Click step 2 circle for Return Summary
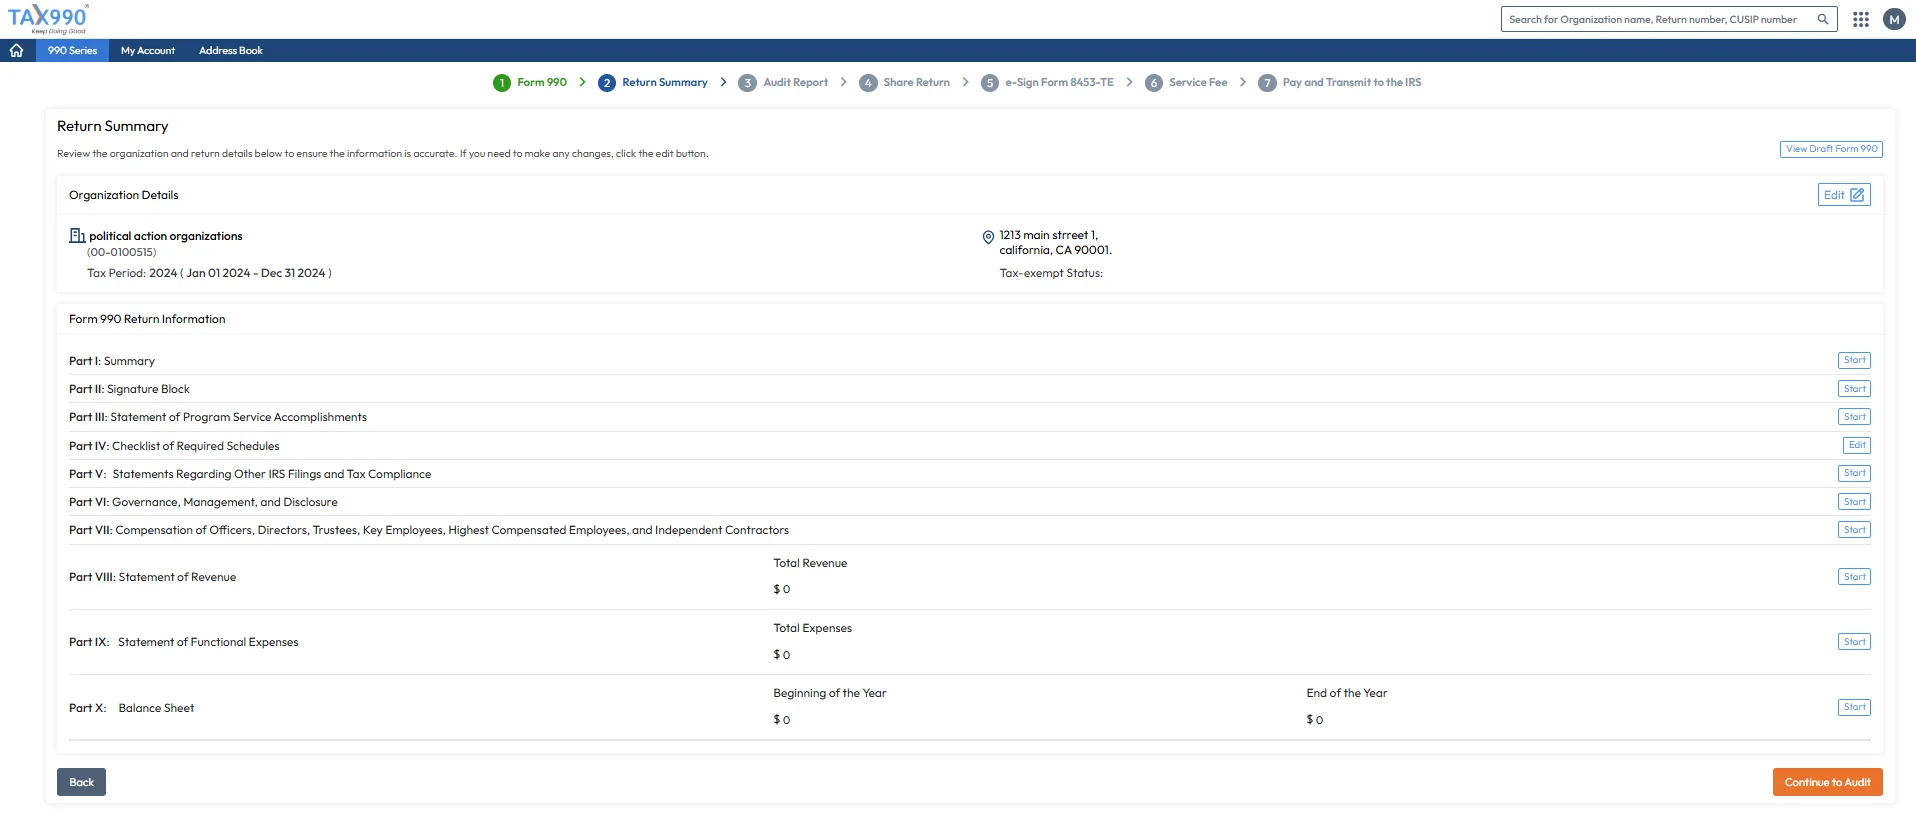The height and width of the screenshot is (838, 1916). coord(607,83)
